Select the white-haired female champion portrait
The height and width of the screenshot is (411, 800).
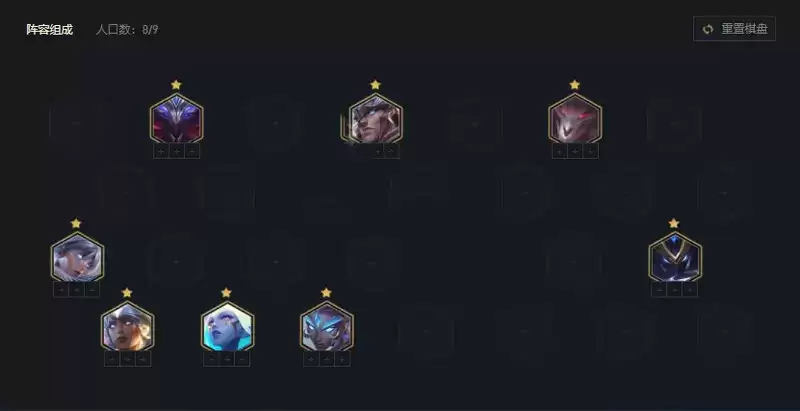[x=77, y=257]
